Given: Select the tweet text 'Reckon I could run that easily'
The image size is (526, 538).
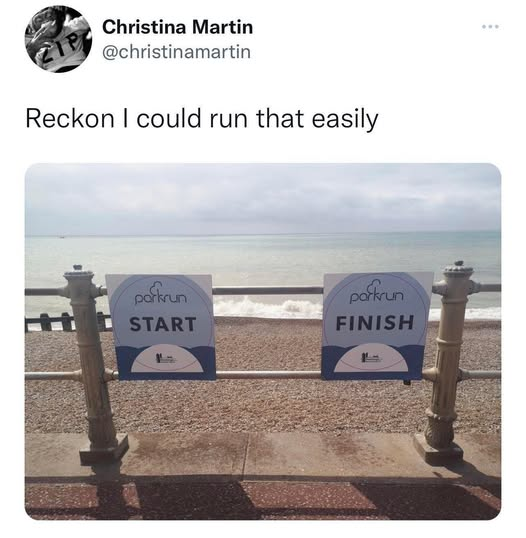Looking at the screenshot, I should coord(202,119).
